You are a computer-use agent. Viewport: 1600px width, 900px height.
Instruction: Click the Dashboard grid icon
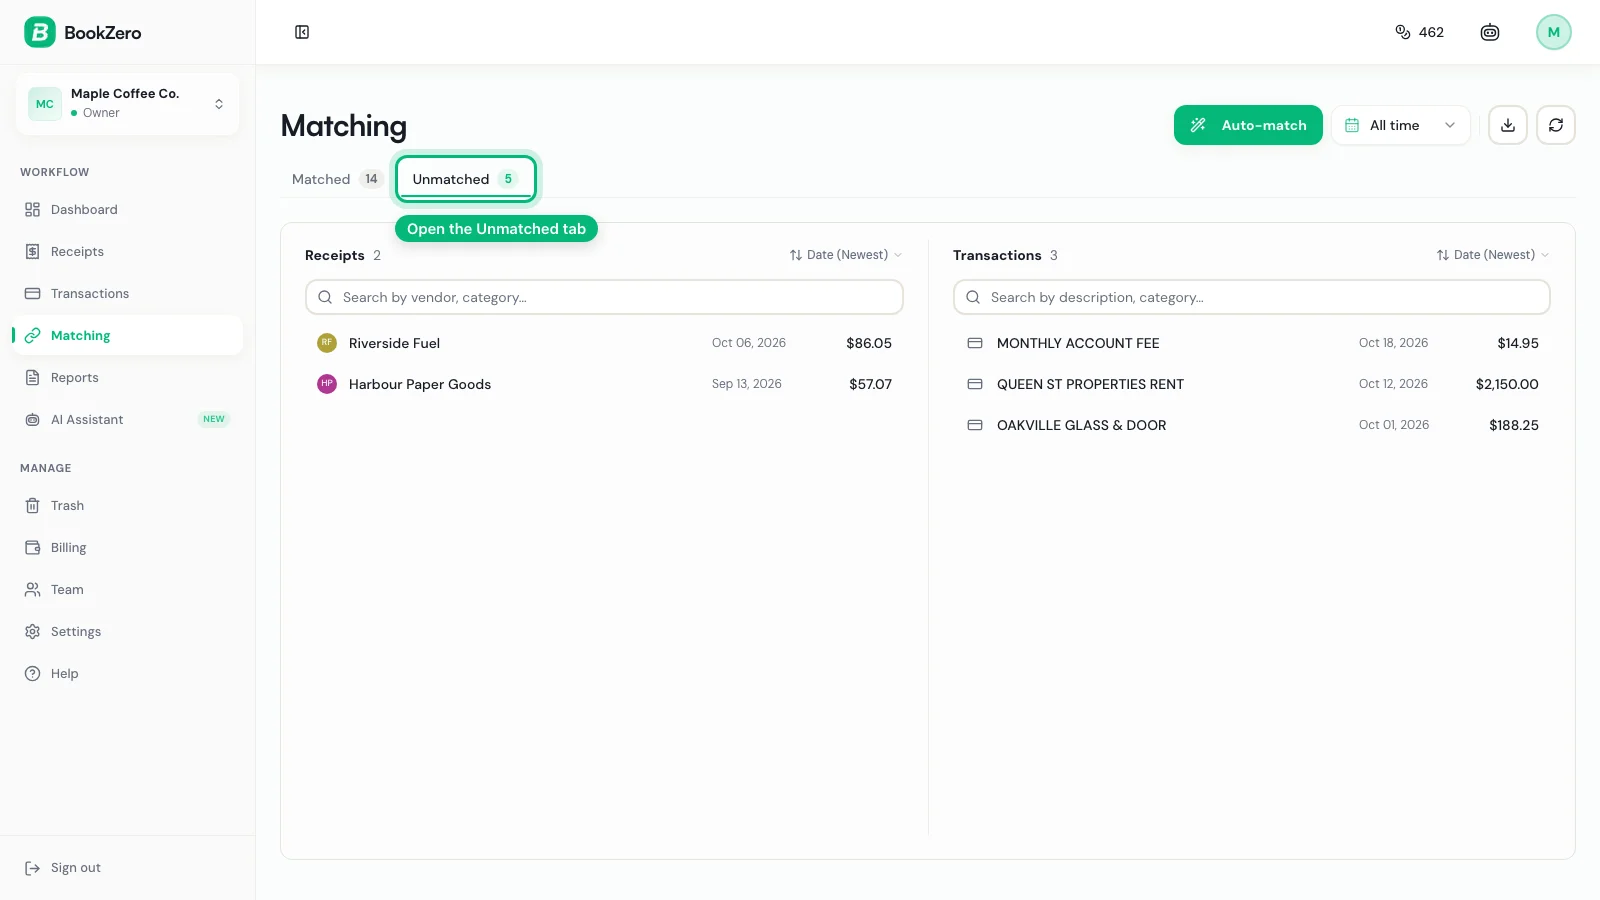point(32,209)
